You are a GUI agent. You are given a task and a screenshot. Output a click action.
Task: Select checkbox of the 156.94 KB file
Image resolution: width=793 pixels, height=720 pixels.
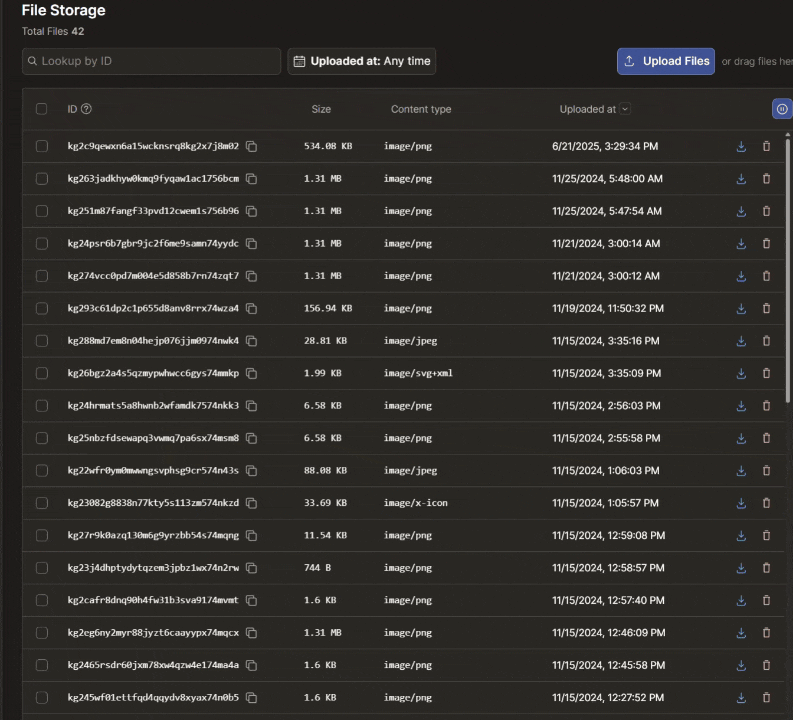coord(41,308)
